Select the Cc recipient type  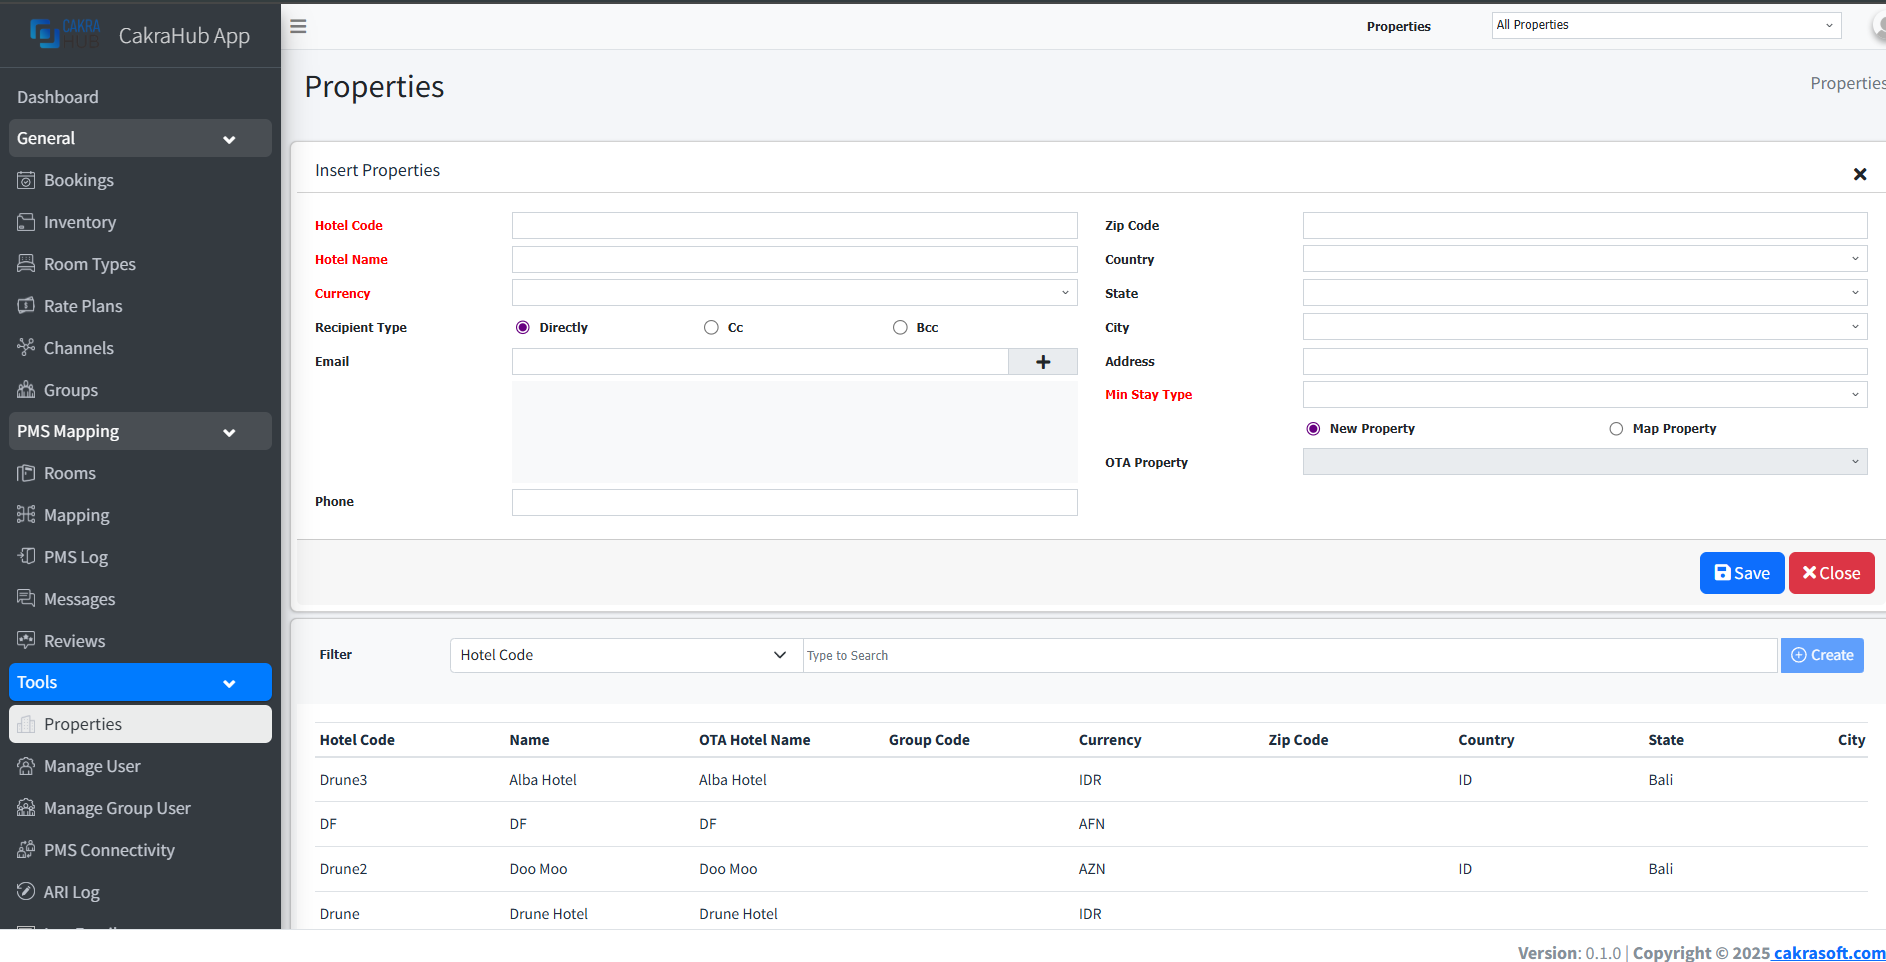(x=711, y=328)
